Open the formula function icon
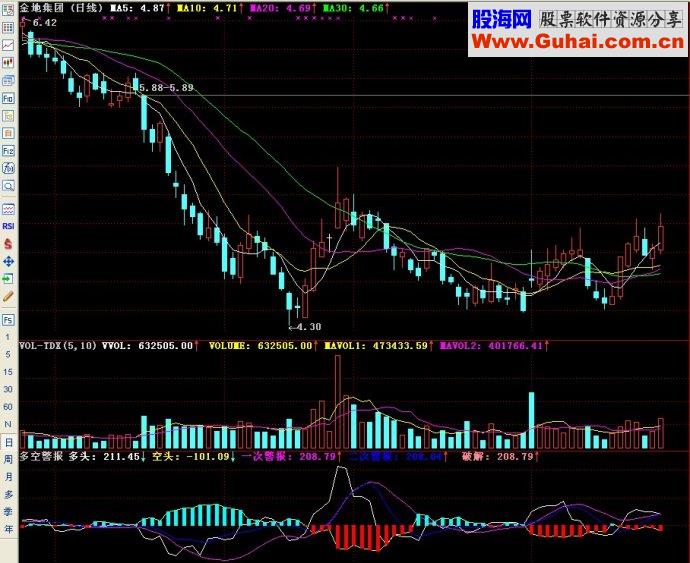Image resolution: width=690 pixels, height=563 pixels. (x=8, y=168)
